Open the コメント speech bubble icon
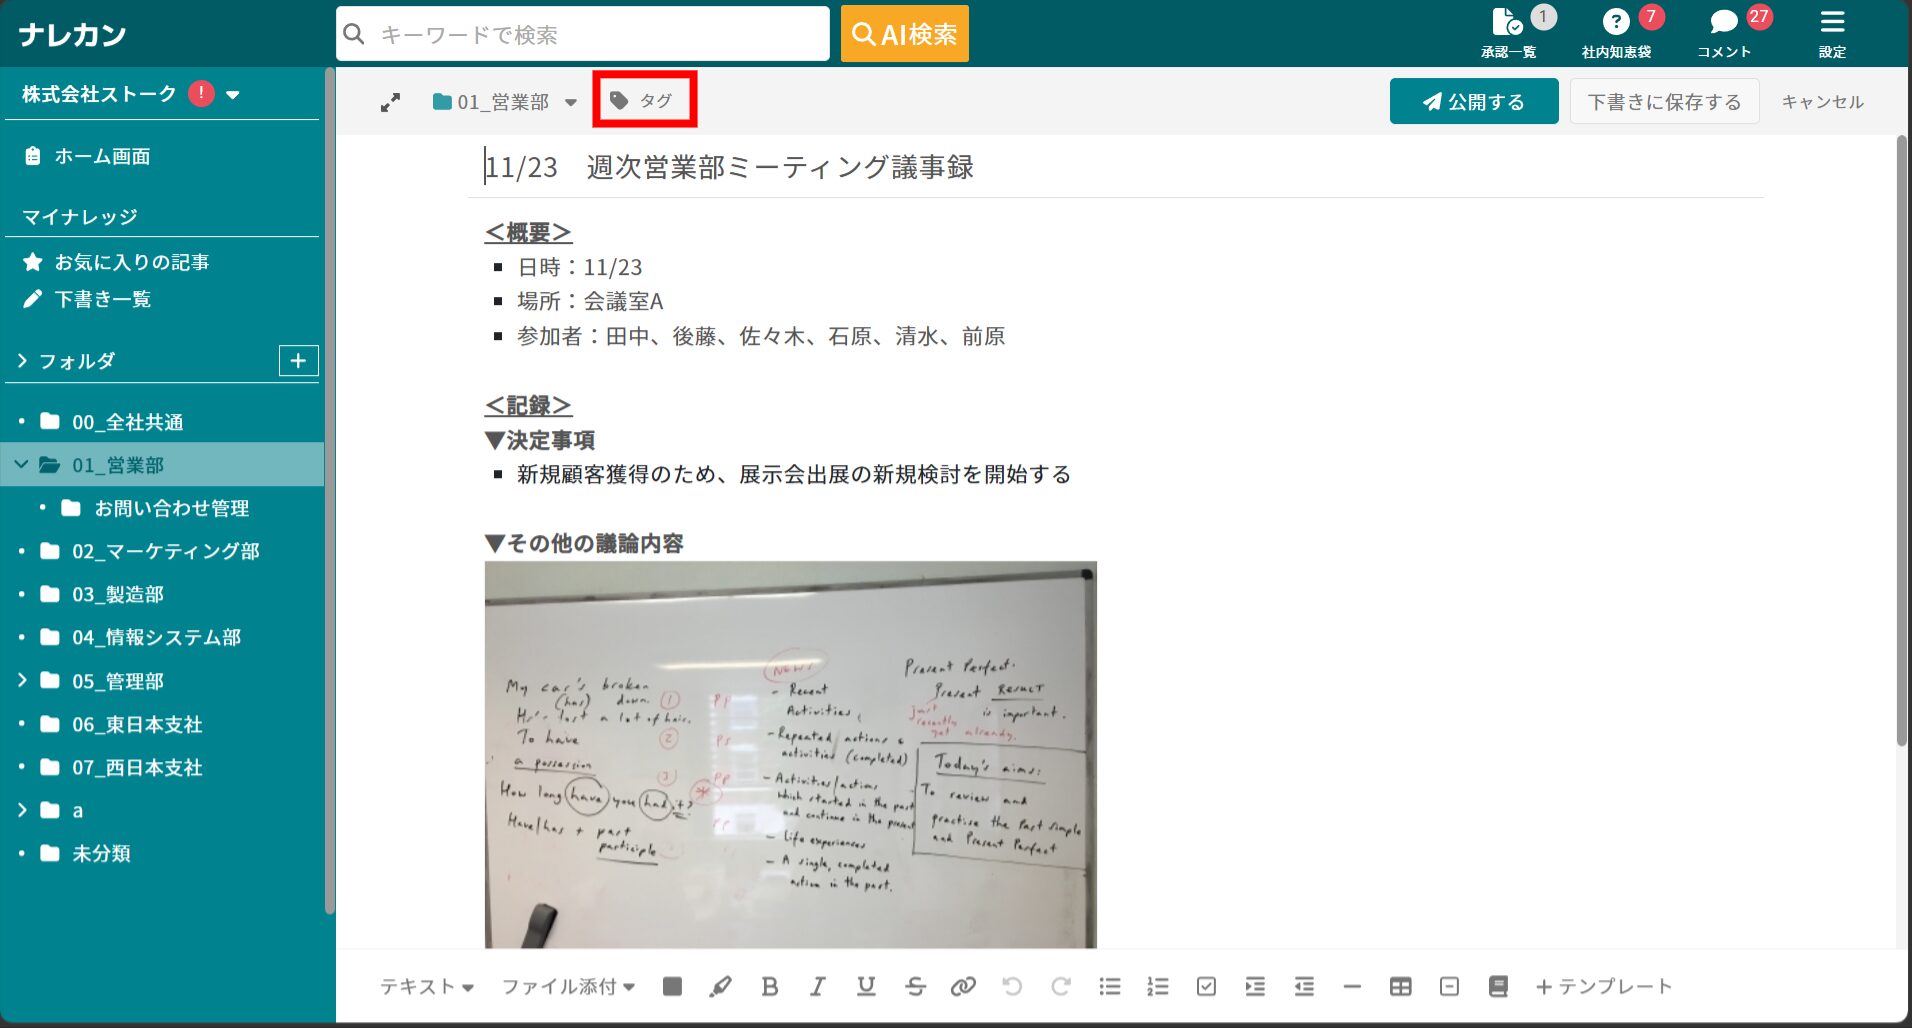The width and height of the screenshot is (1912, 1028). click(1724, 32)
